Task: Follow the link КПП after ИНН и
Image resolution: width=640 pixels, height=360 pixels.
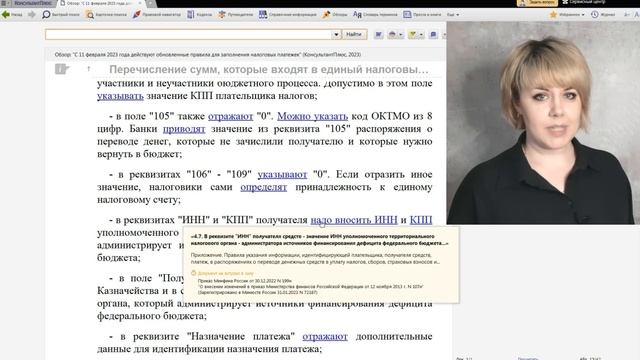Action: [421, 220]
